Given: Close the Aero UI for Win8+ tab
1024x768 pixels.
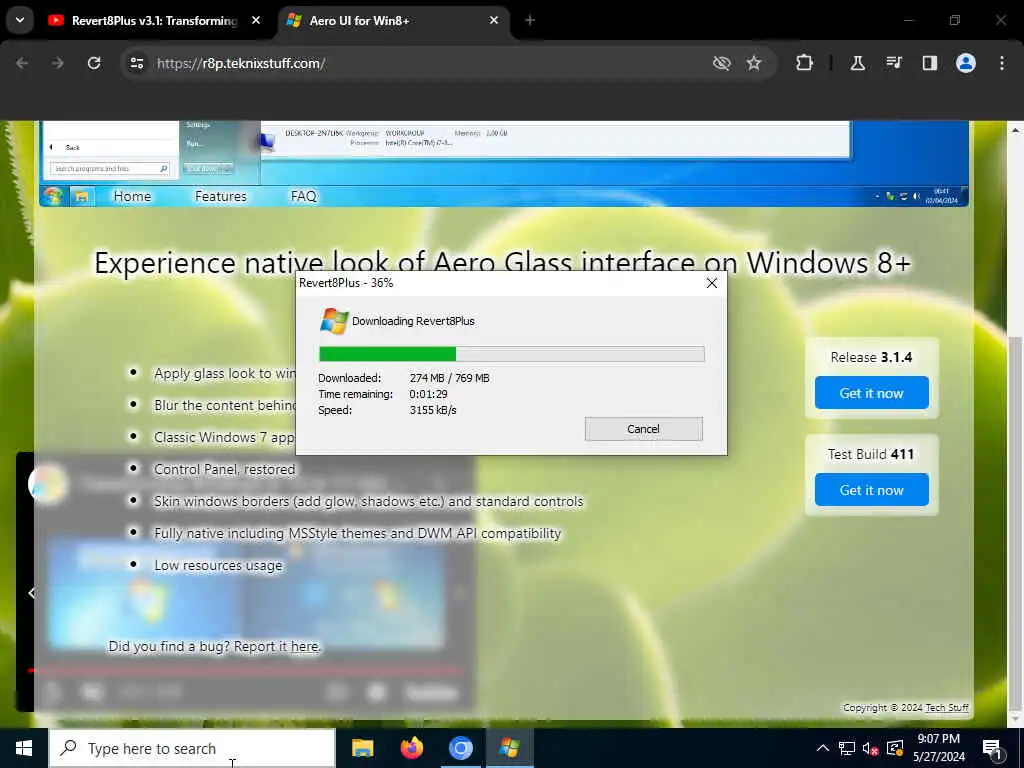Looking at the screenshot, I should [494, 20].
